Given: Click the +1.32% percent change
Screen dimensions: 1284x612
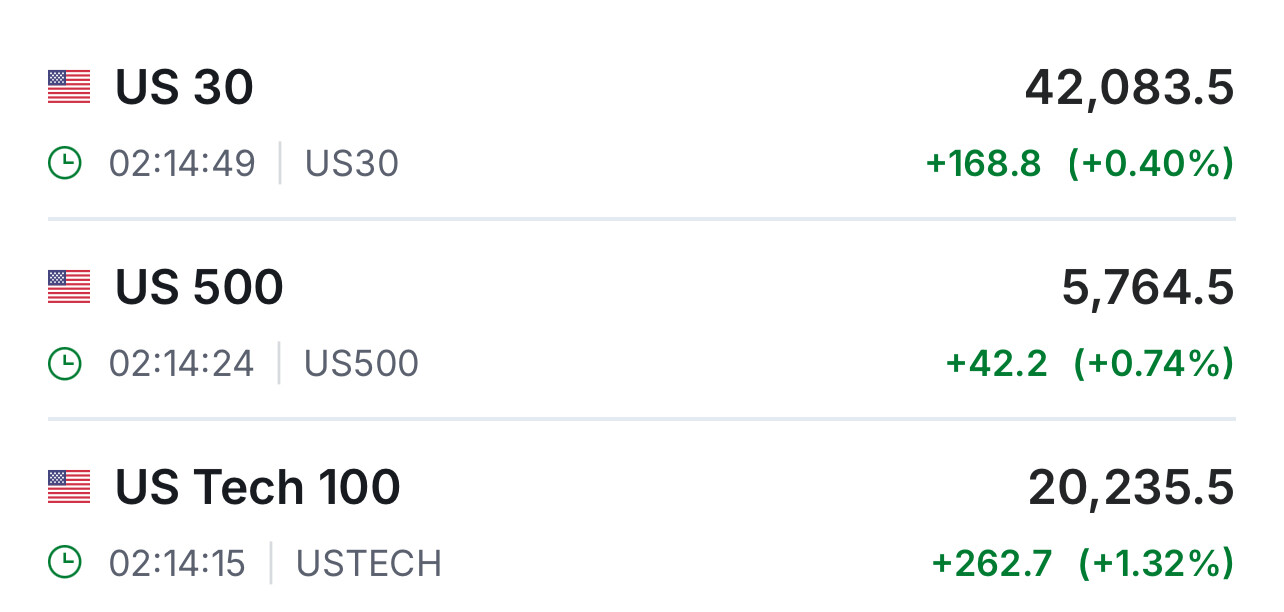Looking at the screenshot, I should pyautogui.click(x=1156, y=563).
